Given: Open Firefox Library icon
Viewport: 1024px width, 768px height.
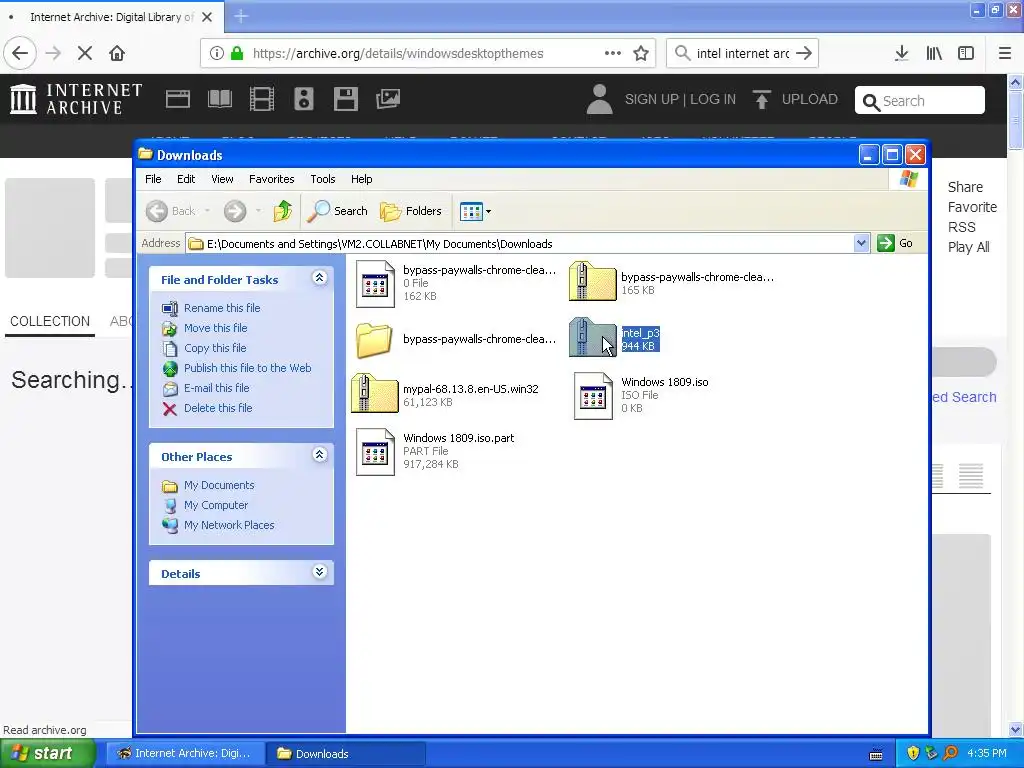Looking at the screenshot, I should pyautogui.click(x=934, y=53).
